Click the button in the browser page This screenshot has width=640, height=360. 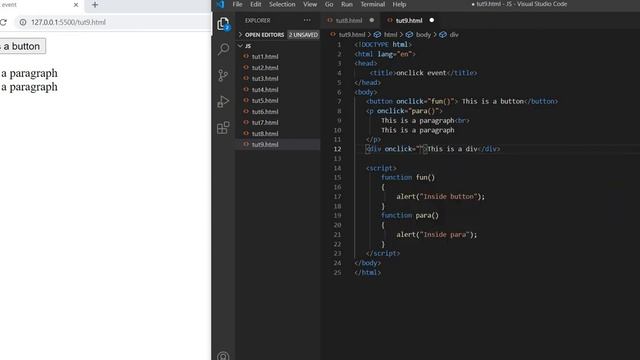22,46
